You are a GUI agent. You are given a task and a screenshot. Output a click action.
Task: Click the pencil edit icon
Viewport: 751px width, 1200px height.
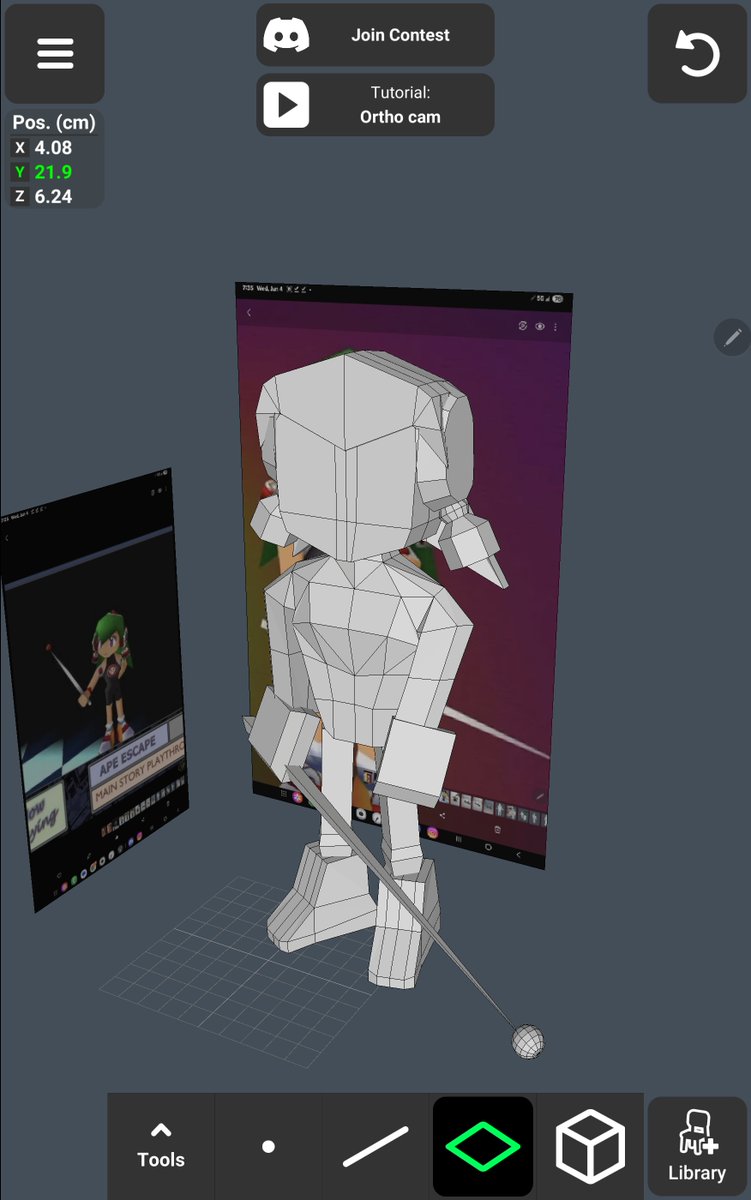(x=732, y=338)
